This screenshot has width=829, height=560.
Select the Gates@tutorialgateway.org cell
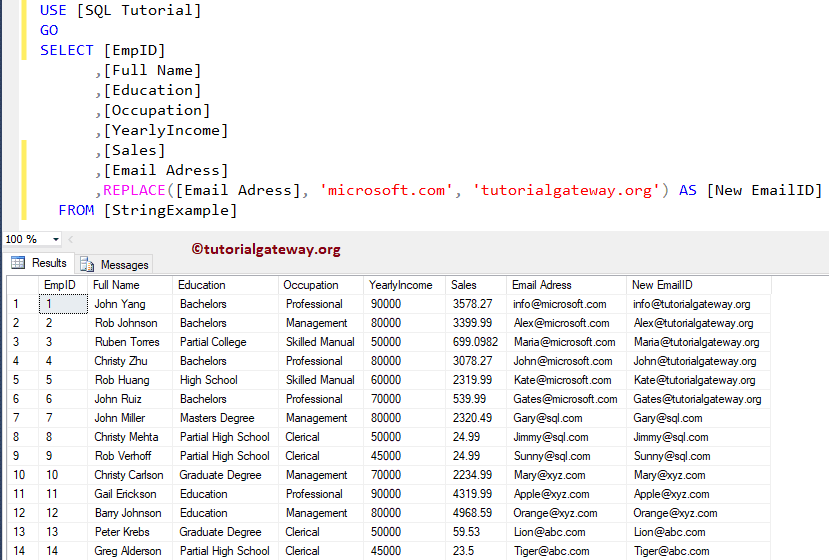(x=699, y=399)
